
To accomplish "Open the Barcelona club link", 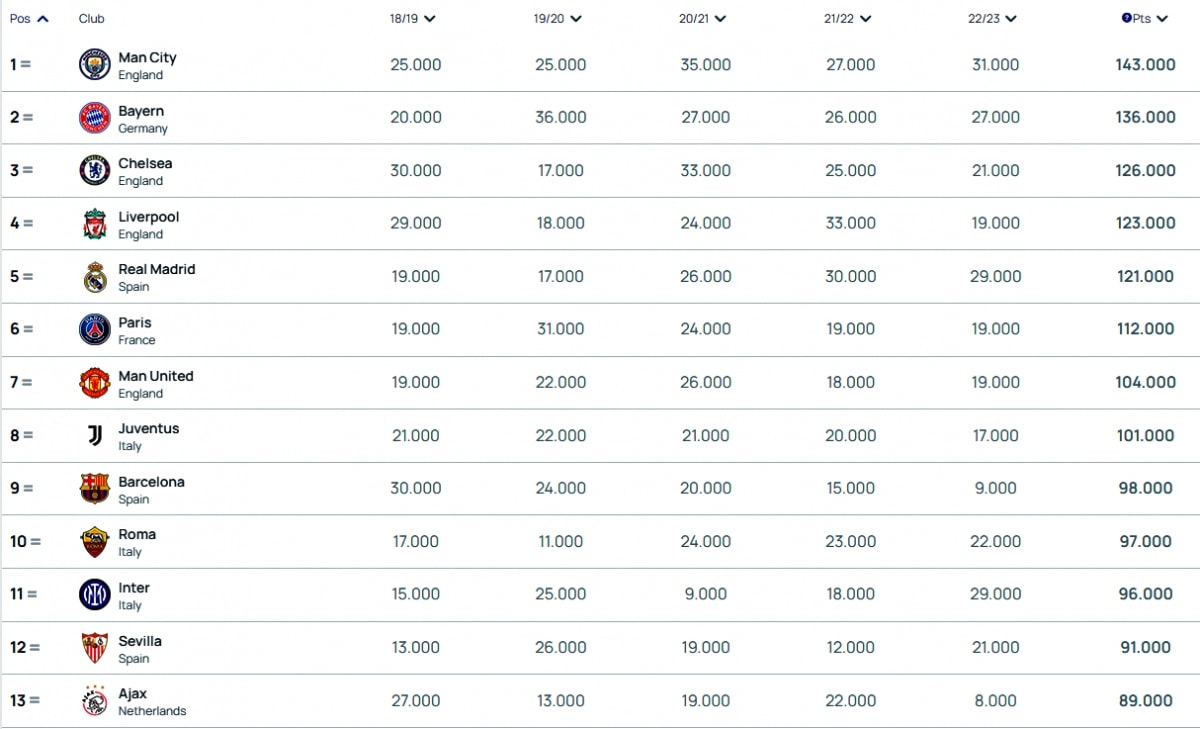I will point(151,482).
